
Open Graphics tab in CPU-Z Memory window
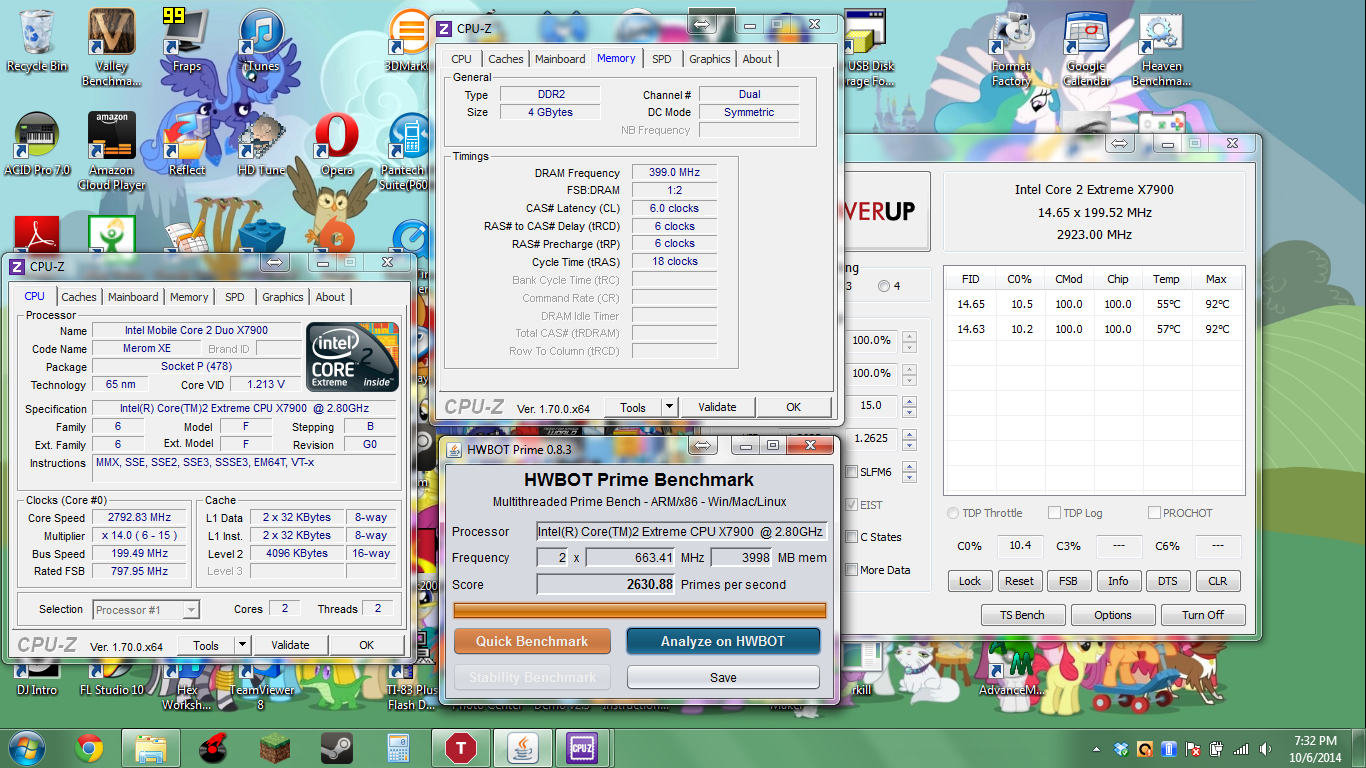pos(710,59)
